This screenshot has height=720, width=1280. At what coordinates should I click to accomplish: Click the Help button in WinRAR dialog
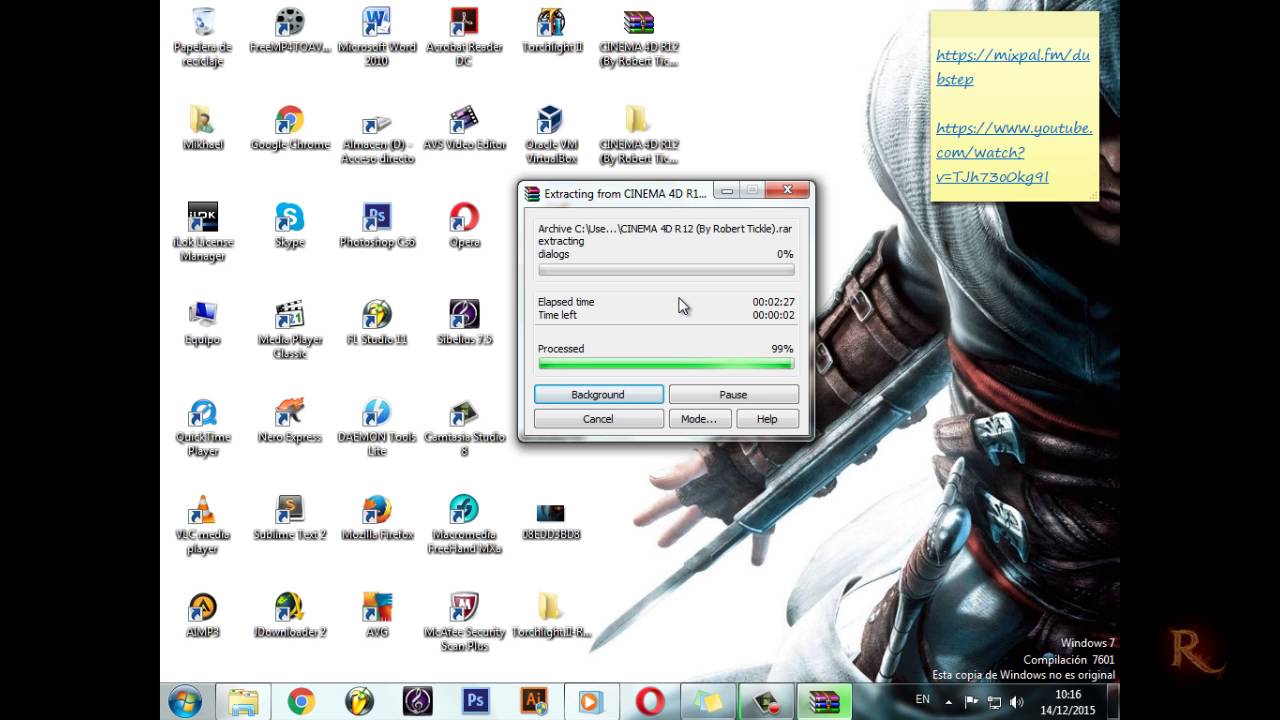tap(767, 419)
